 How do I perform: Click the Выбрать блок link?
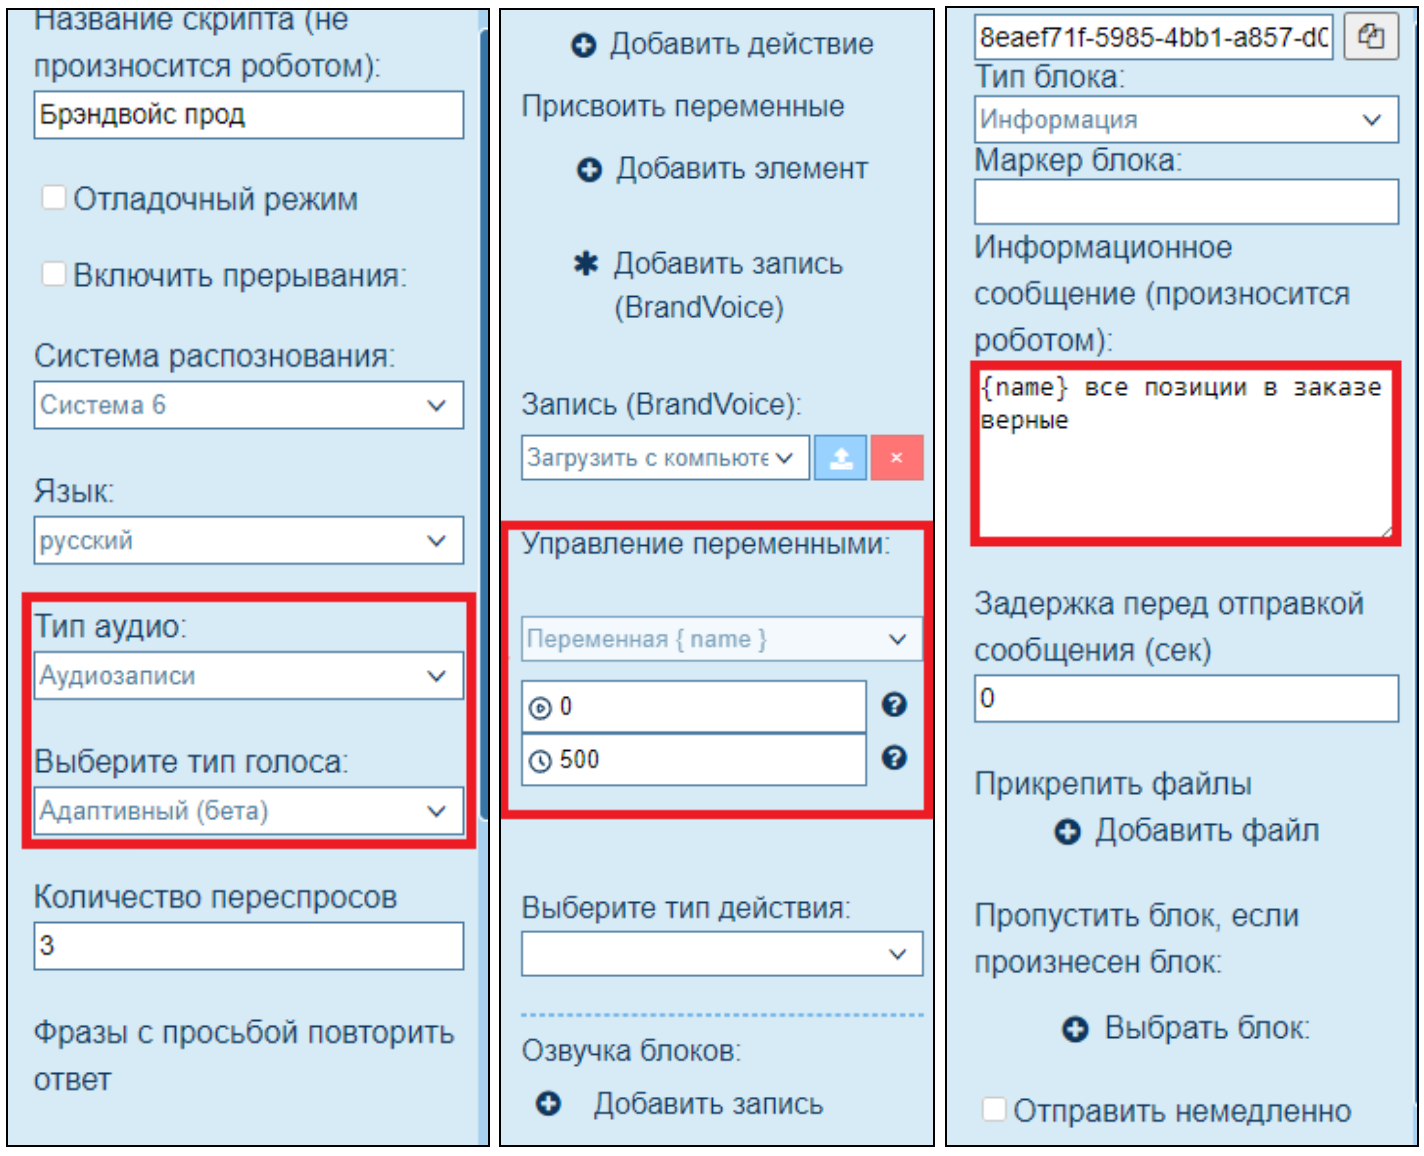point(1206,1028)
